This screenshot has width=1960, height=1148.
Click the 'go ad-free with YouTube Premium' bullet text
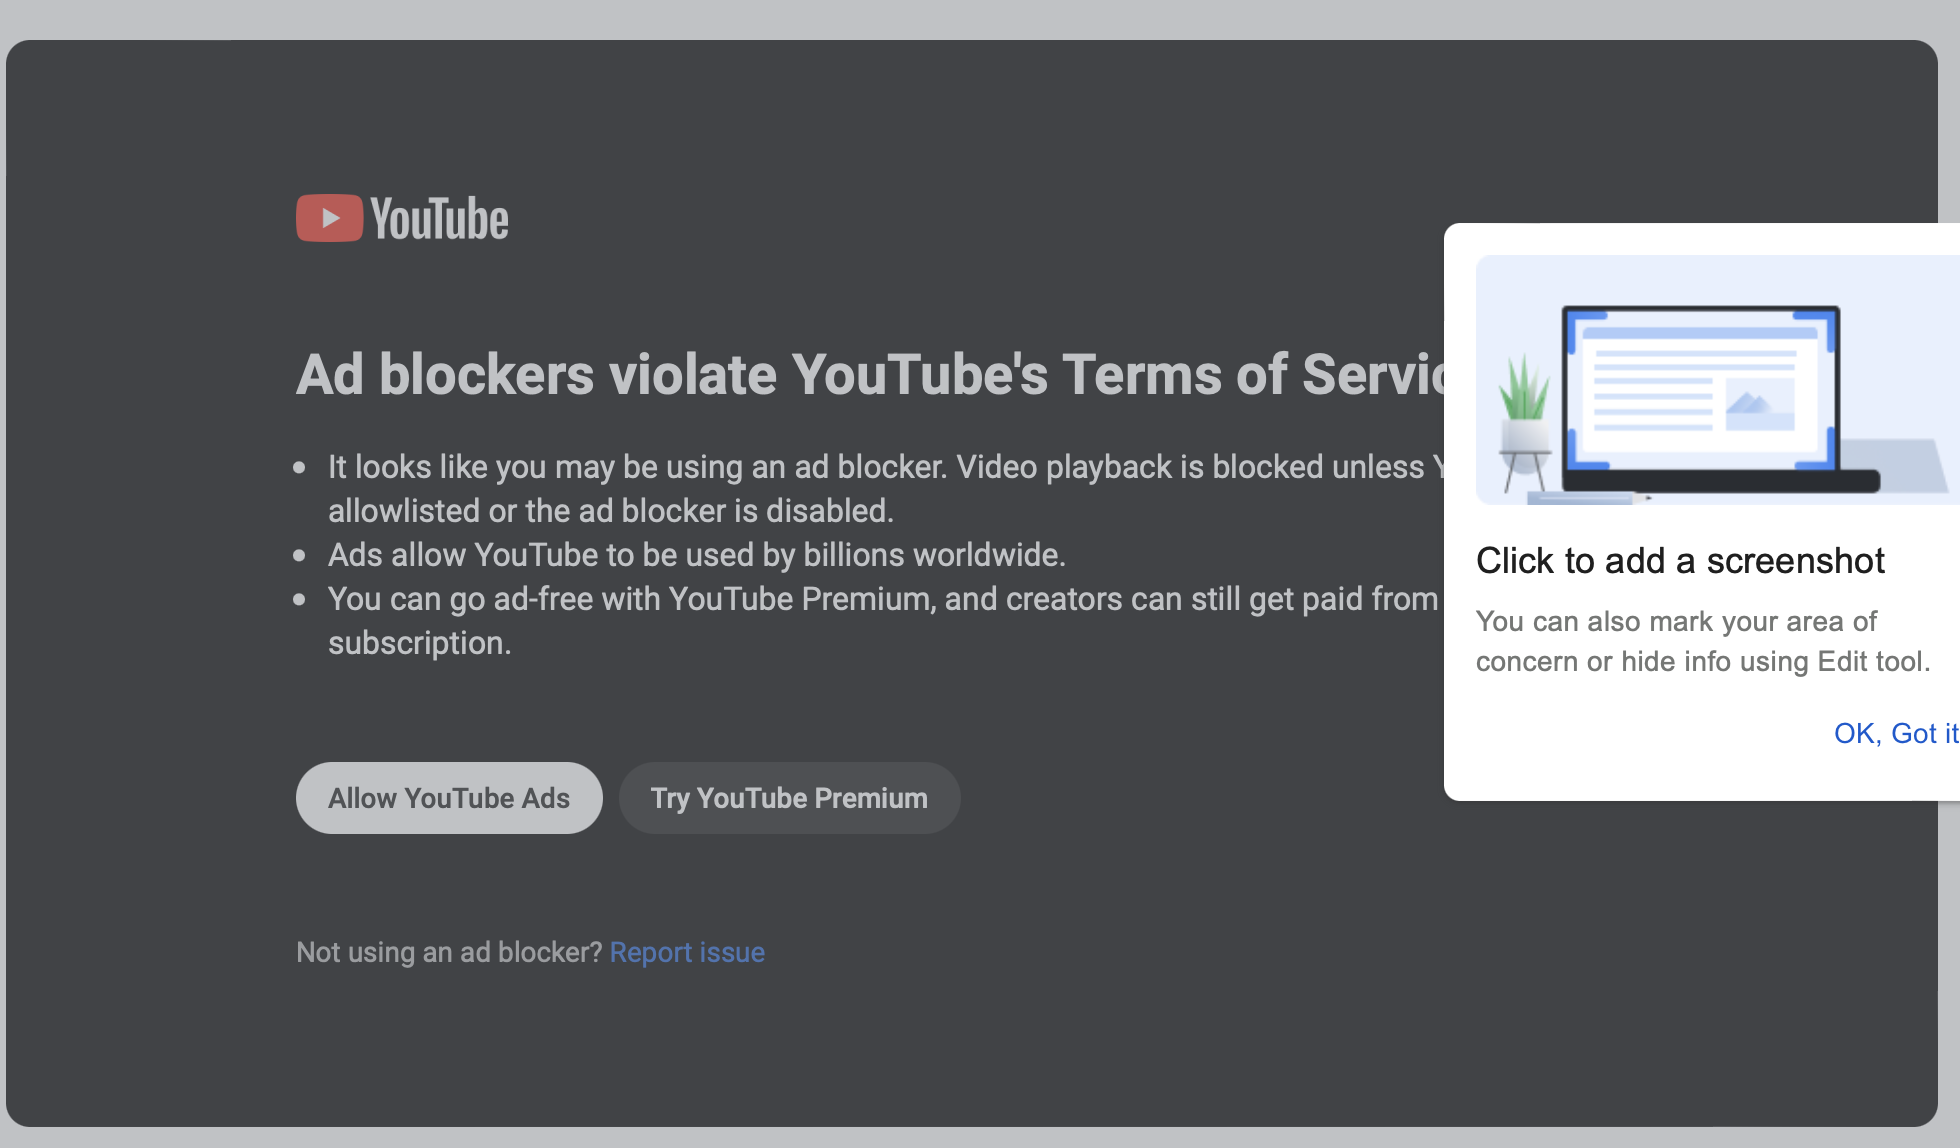coord(880,599)
